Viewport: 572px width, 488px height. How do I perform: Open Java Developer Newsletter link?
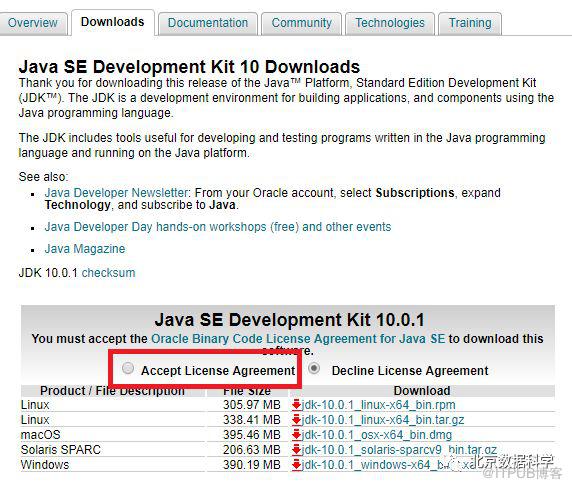pos(116,193)
